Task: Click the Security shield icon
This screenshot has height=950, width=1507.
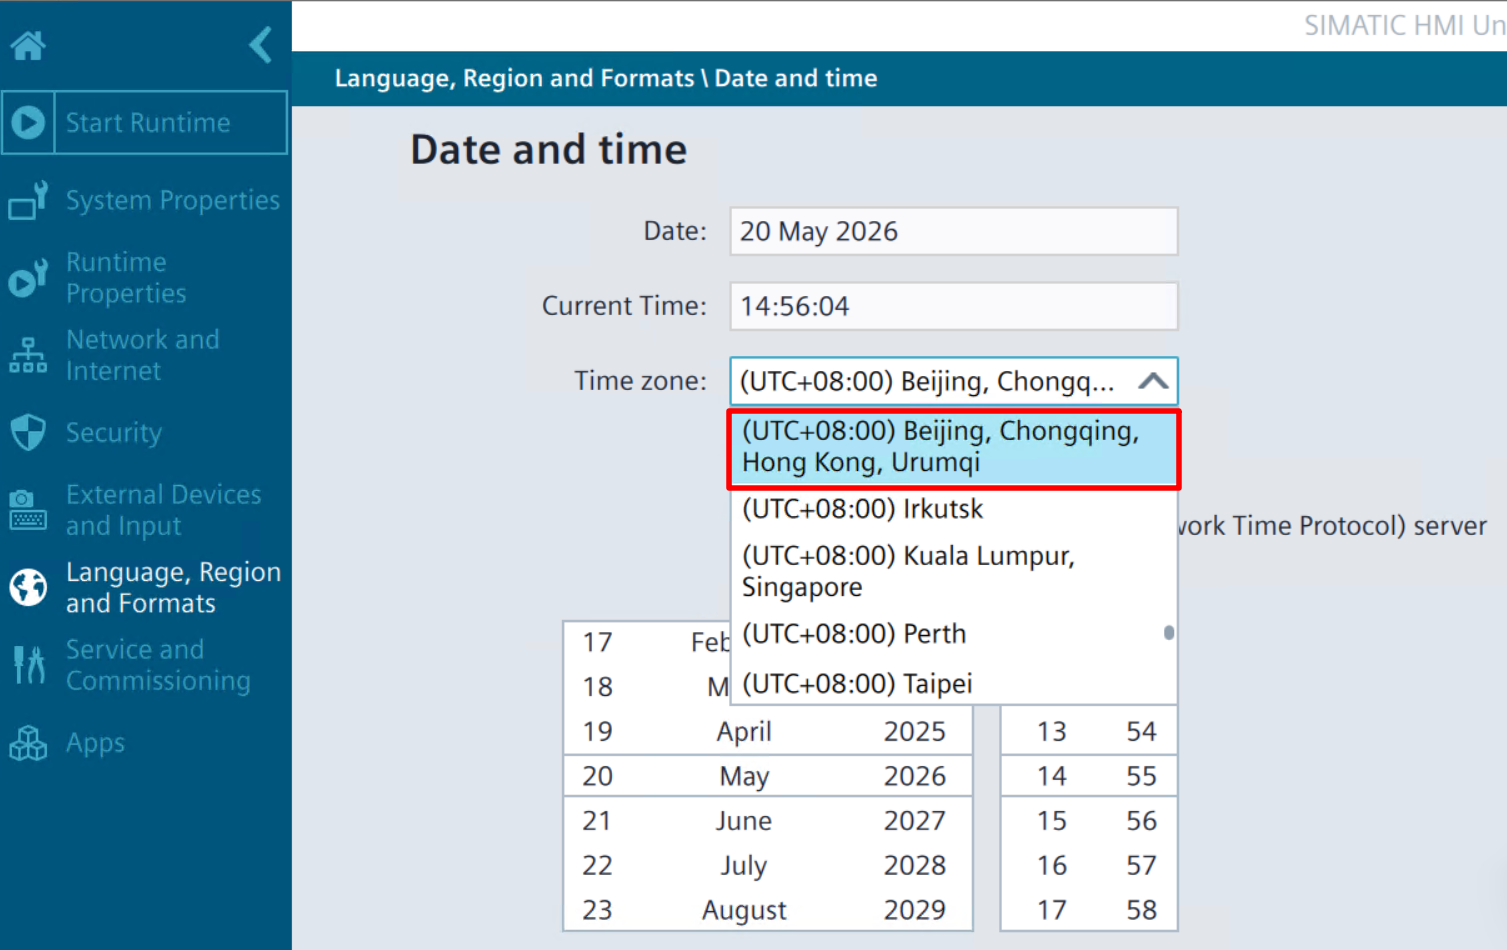Action: [28, 432]
